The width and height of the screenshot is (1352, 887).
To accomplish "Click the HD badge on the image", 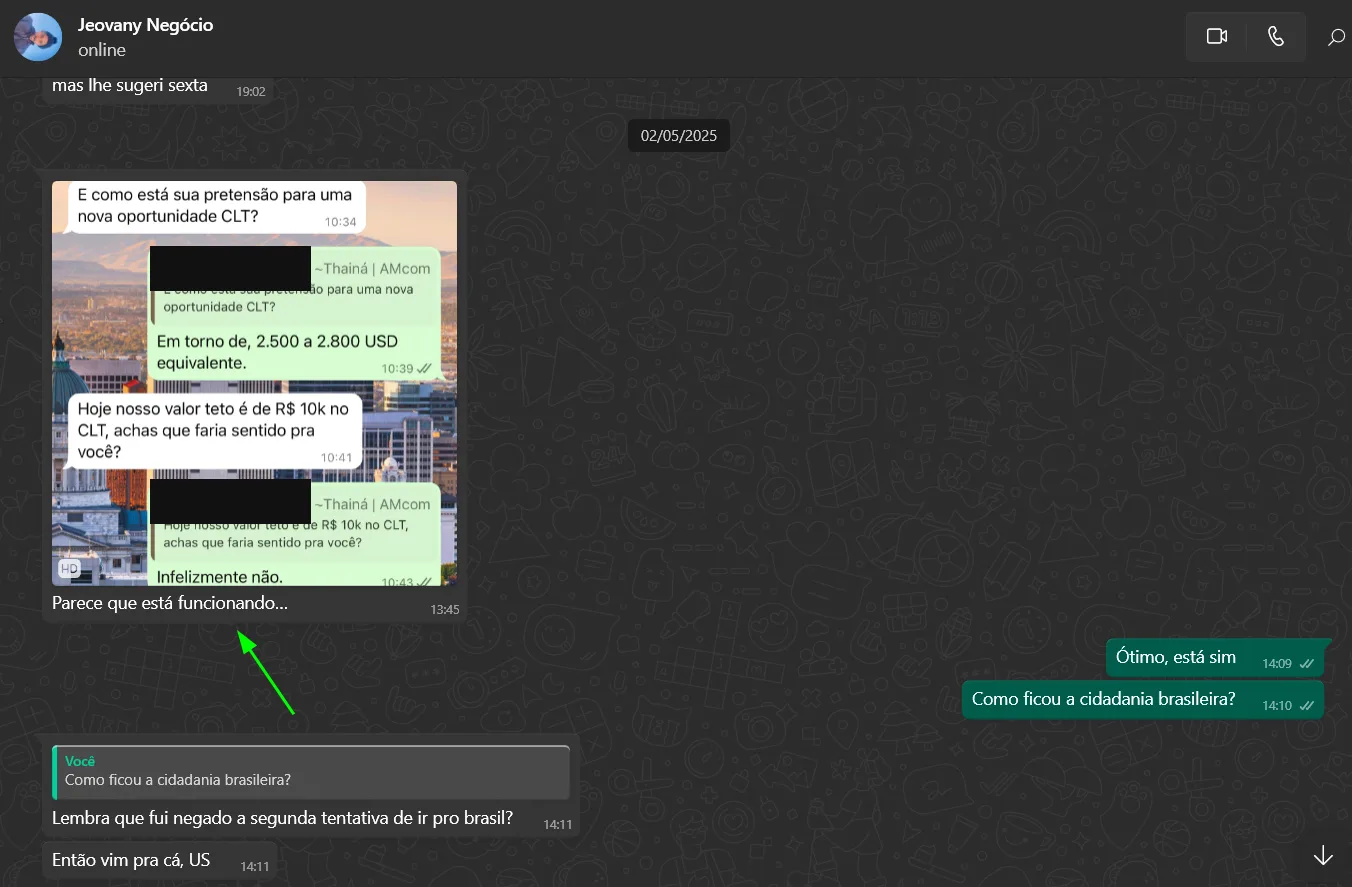I will 69,568.
